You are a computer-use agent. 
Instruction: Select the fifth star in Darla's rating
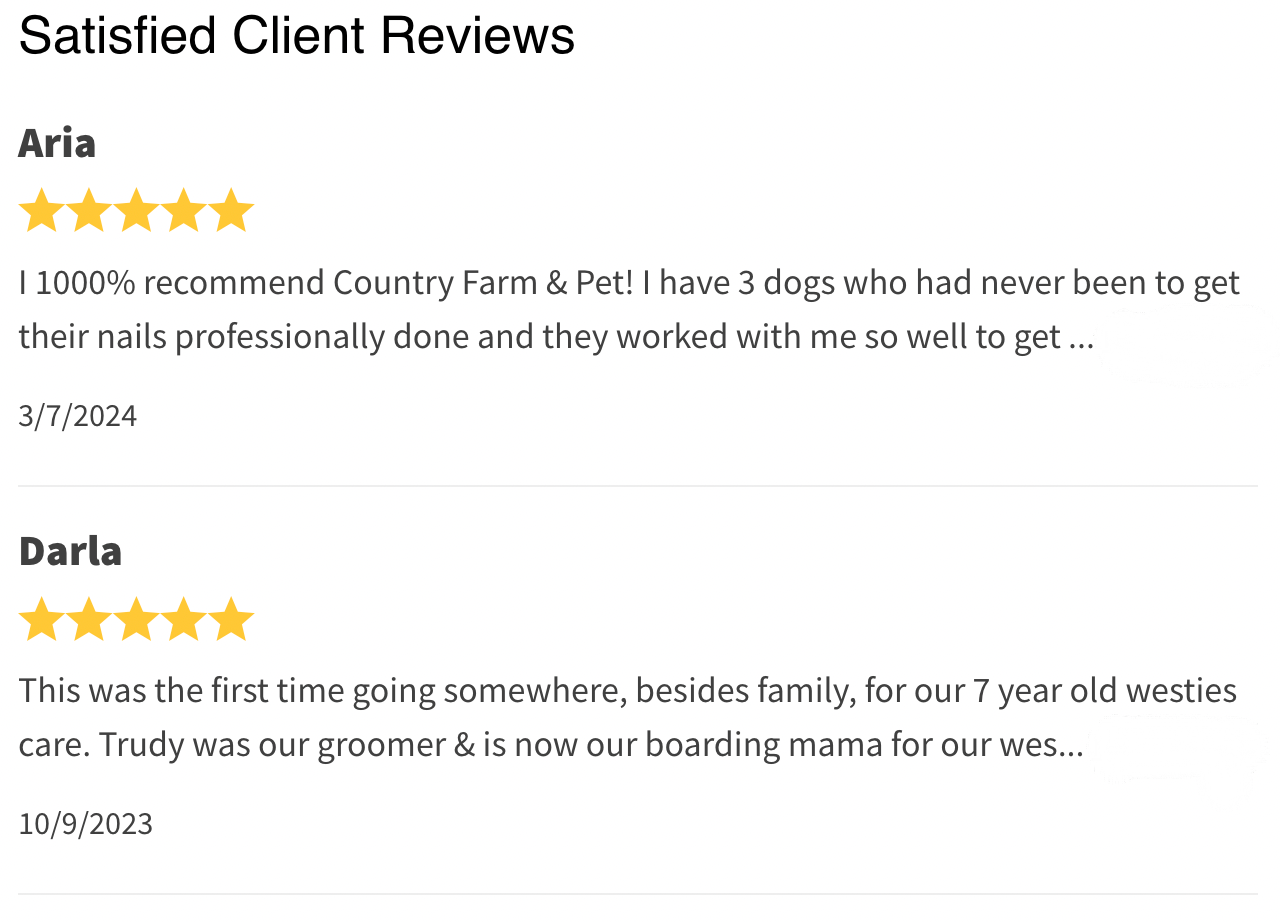[232, 620]
